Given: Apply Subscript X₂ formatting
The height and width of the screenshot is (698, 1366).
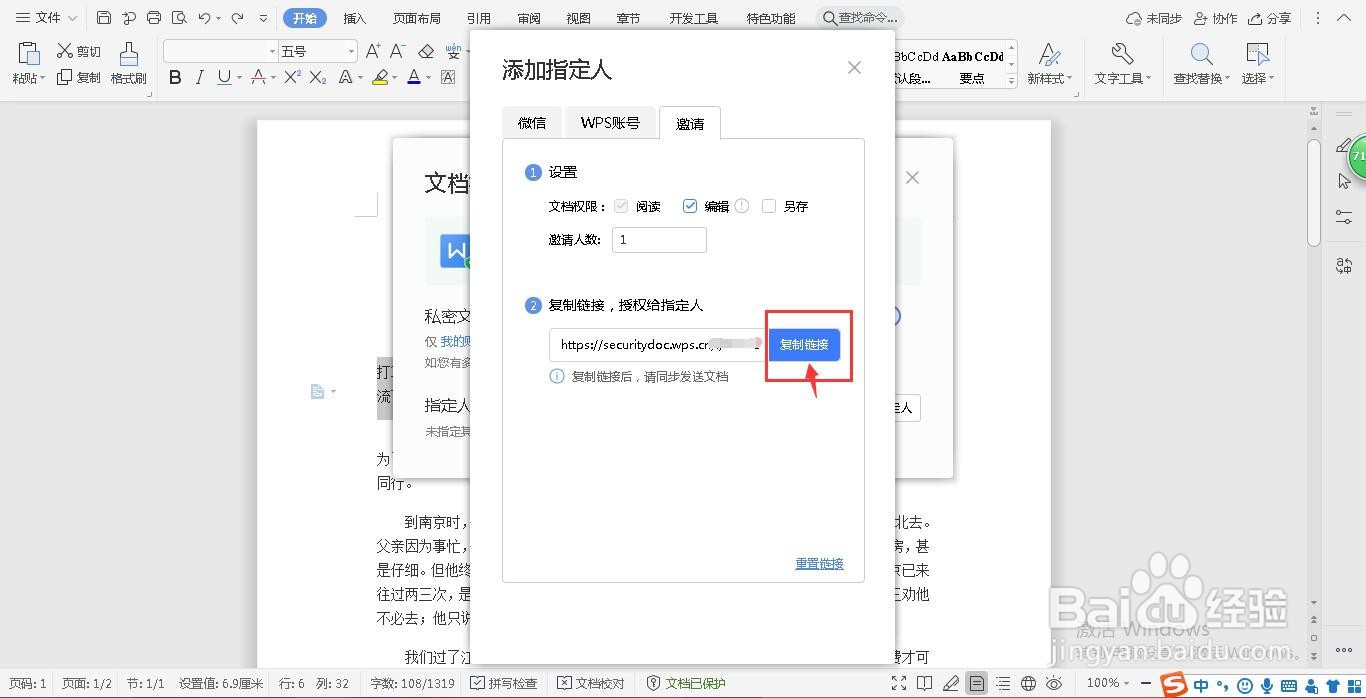Looking at the screenshot, I should click(x=318, y=77).
